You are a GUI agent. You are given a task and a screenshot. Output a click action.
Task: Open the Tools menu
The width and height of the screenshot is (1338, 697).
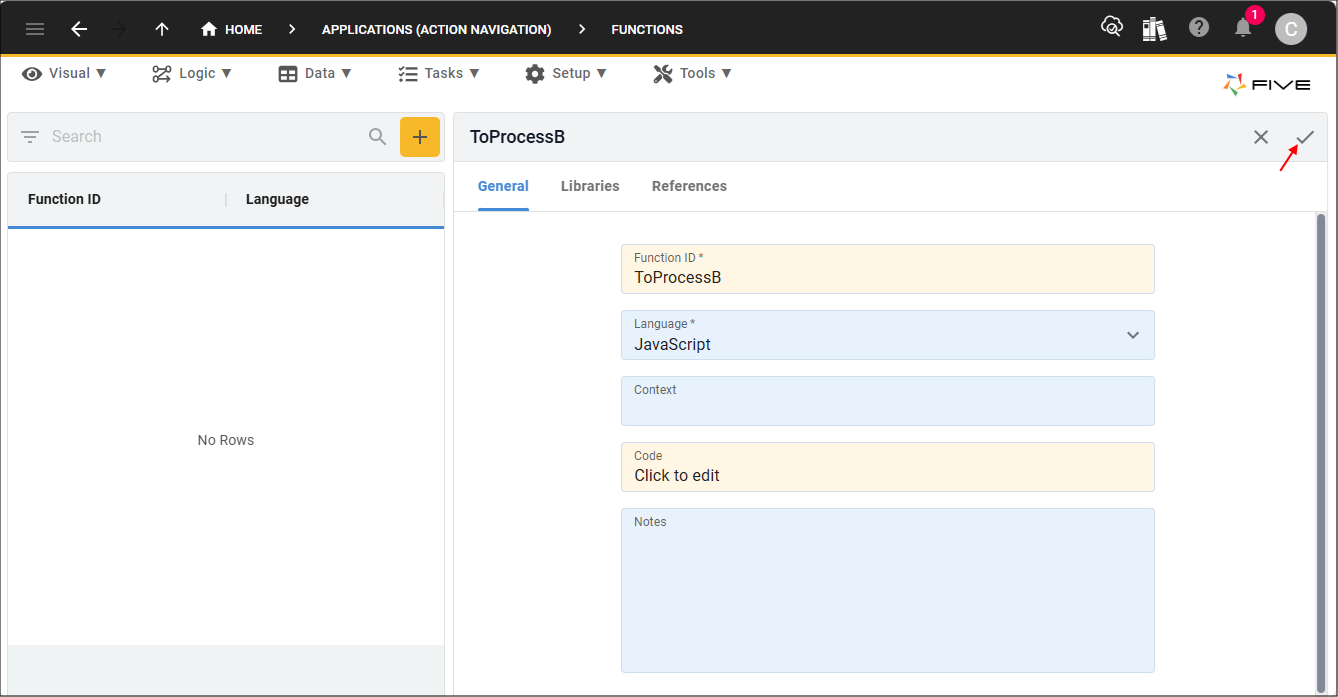point(692,73)
